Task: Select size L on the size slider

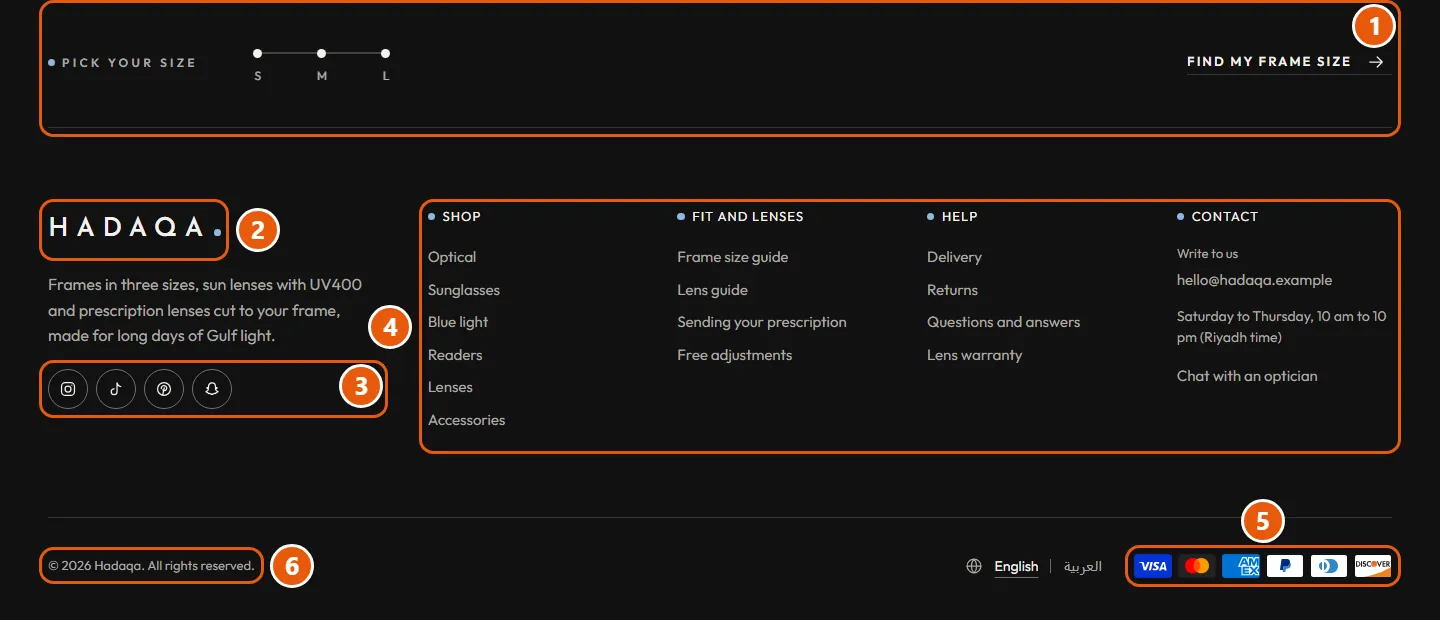Action: pyautogui.click(x=386, y=64)
